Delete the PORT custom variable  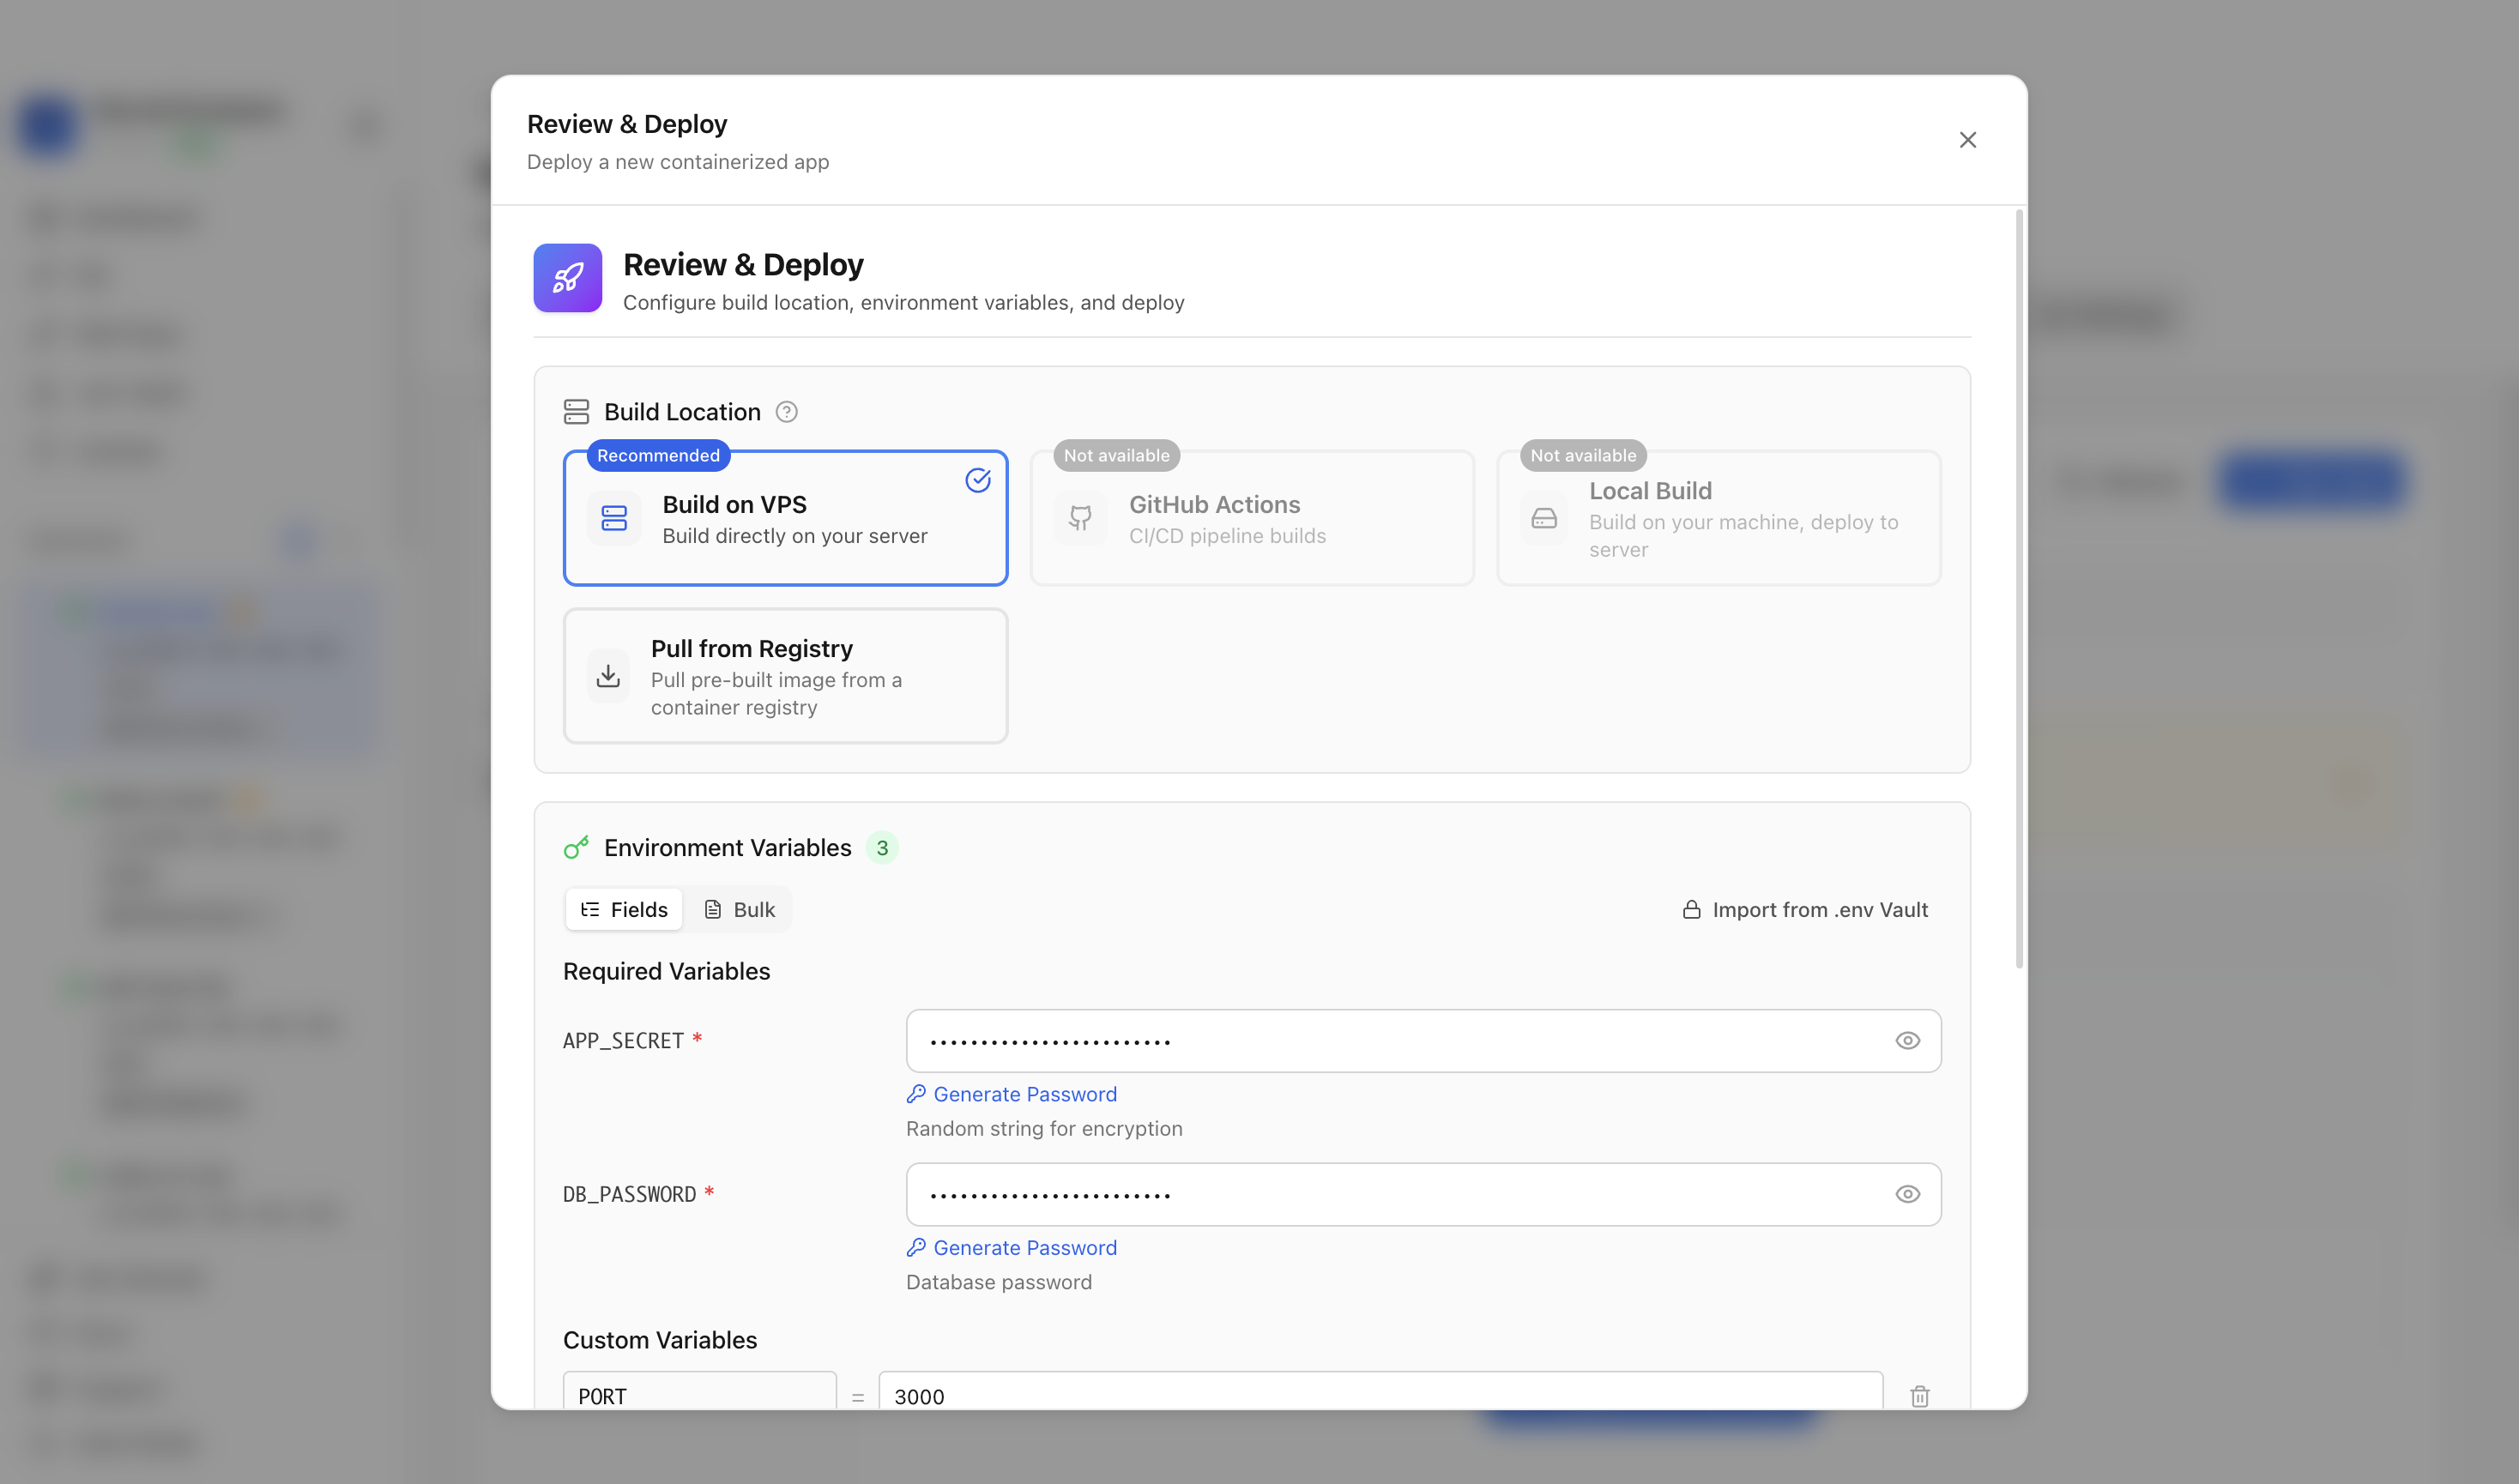click(1919, 1396)
